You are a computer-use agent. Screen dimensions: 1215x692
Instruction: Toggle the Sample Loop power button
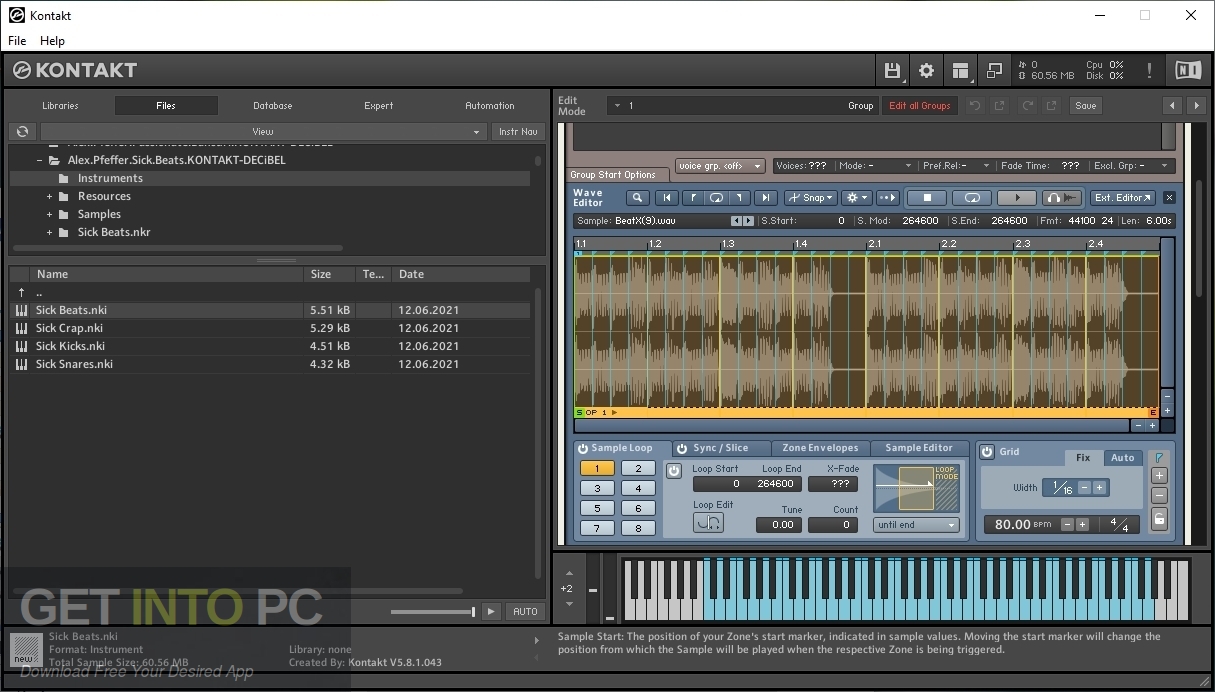pyautogui.click(x=583, y=448)
